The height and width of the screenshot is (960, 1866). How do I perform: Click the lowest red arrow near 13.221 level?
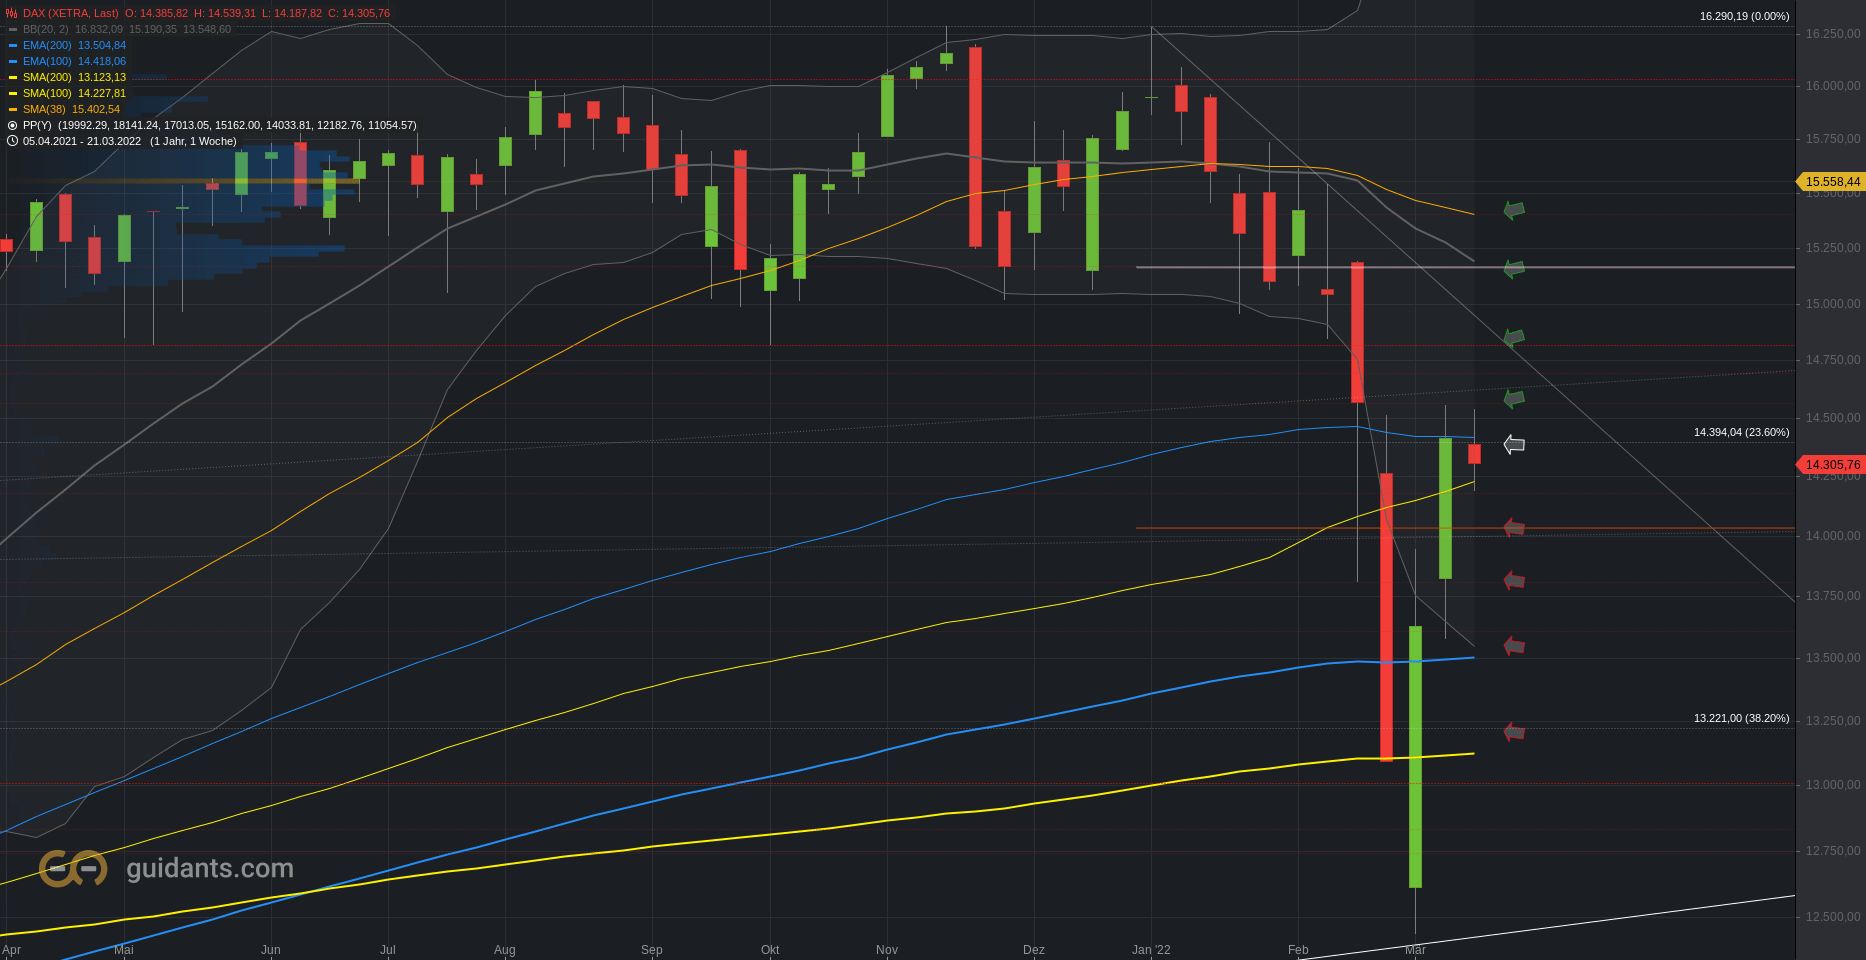pos(1514,732)
